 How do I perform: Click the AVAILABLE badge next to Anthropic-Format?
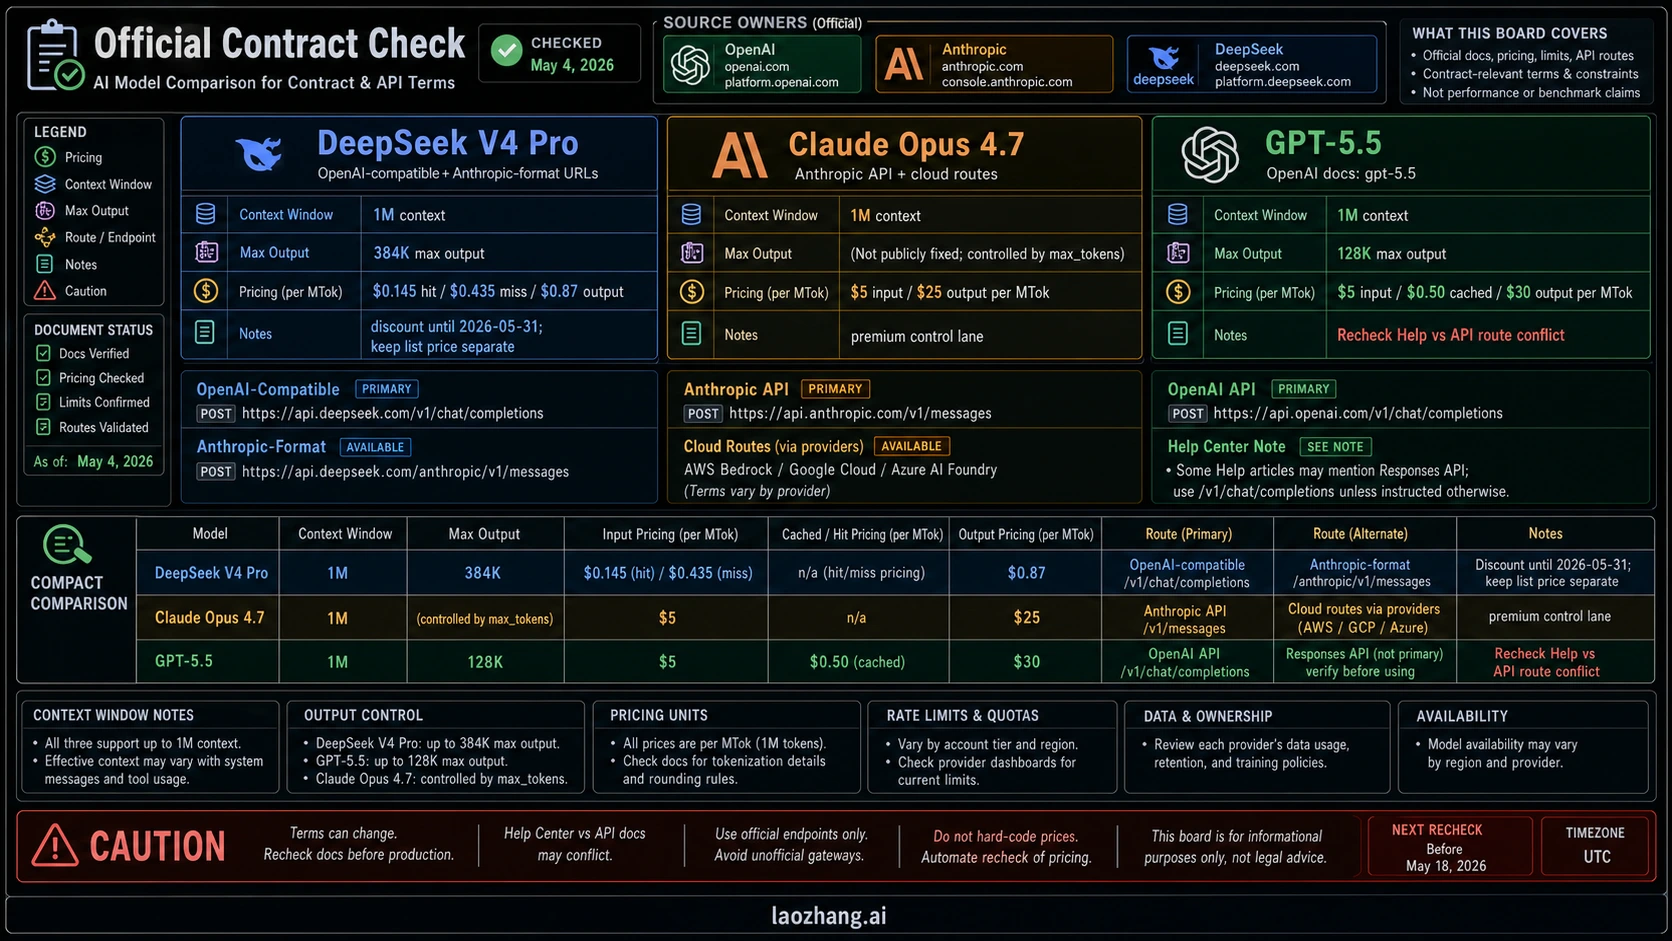tap(375, 447)
